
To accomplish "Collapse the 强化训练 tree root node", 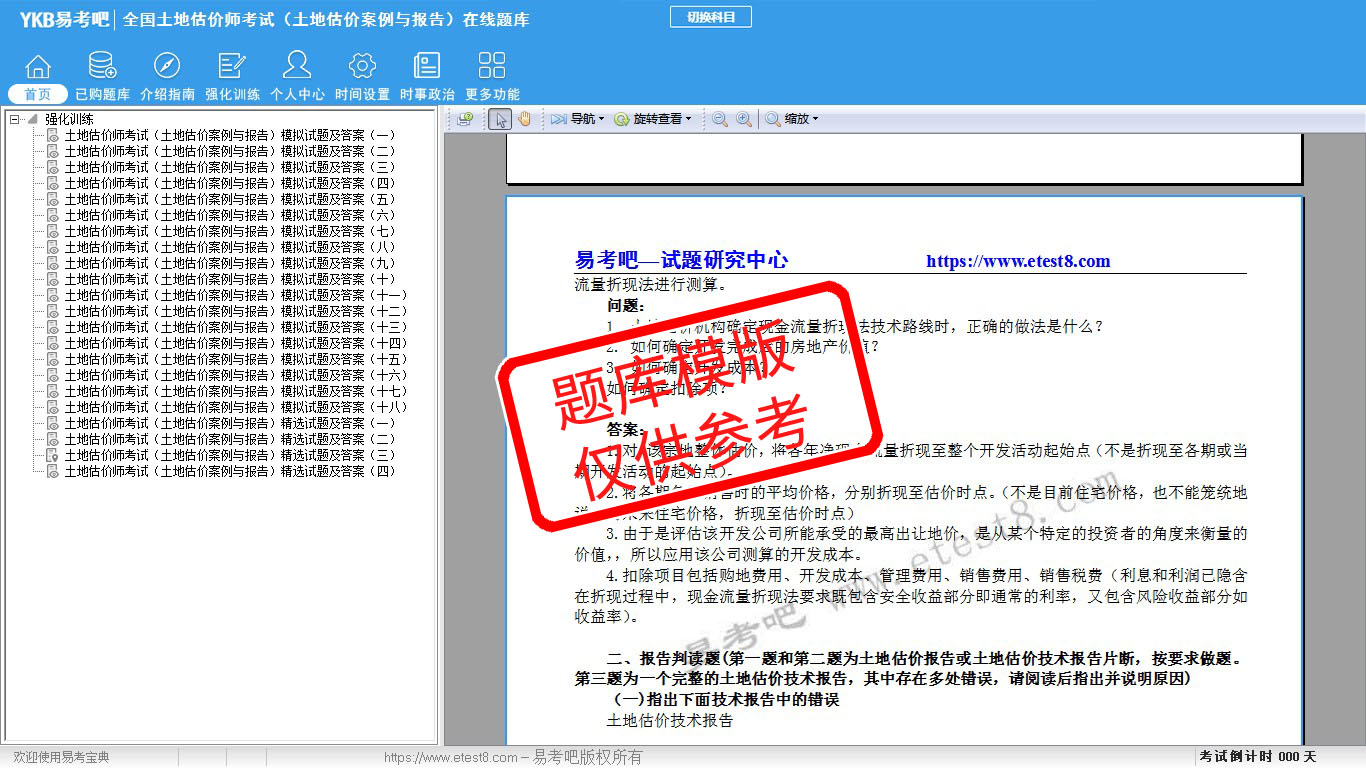I will click(x=15, y=119).
